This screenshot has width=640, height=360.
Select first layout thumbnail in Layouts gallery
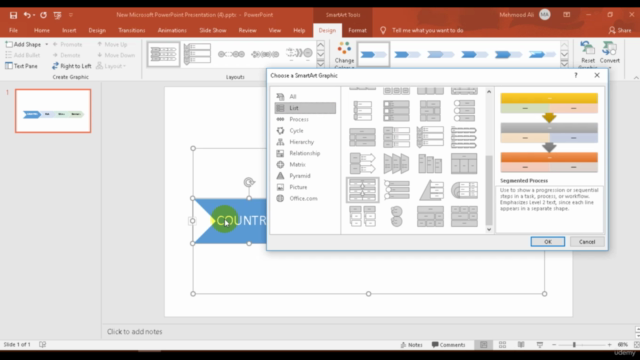point(163,54)
